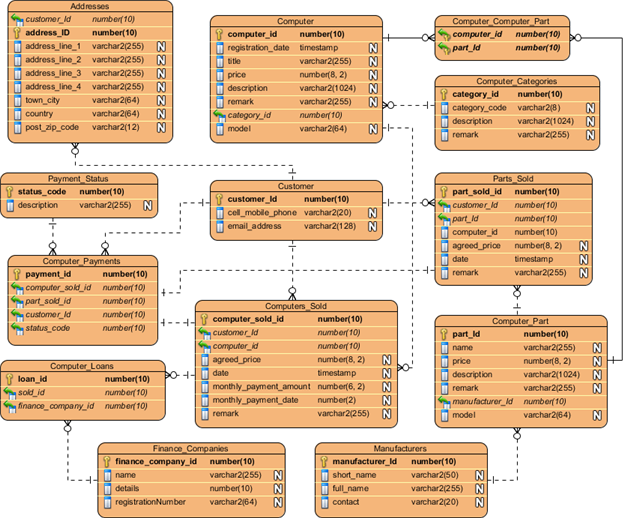This screenshot has width=624, height=518.
Task: Click the nullable N marker on Payment_Status description
Action: coord(147,206)
